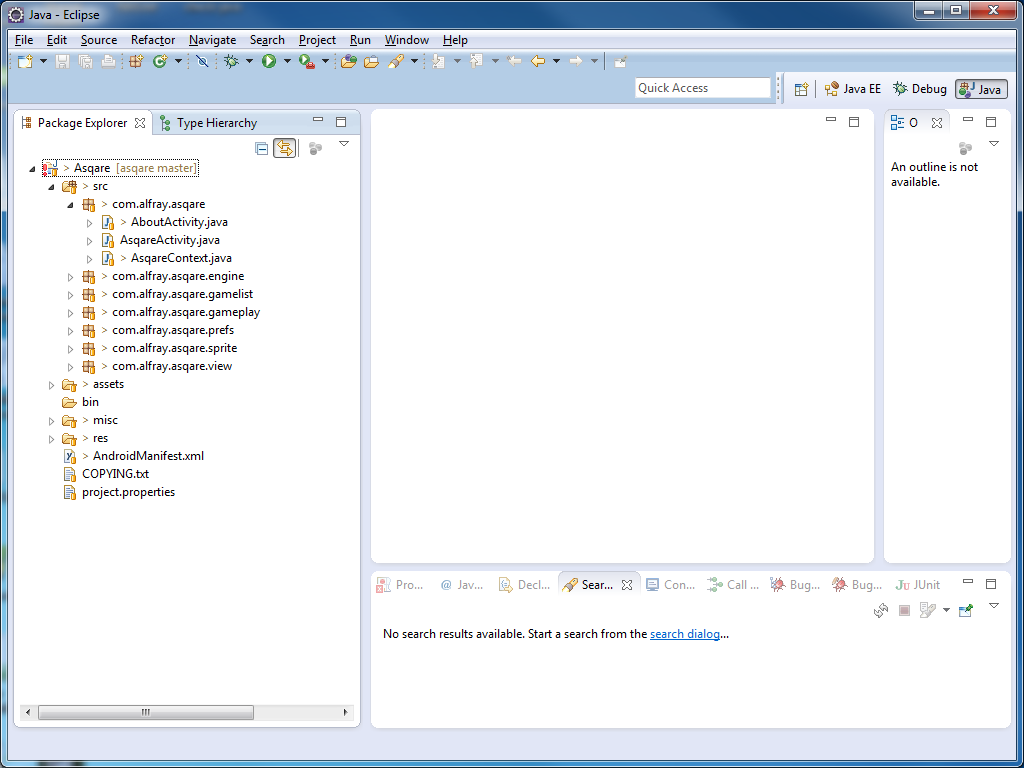Switch to the Type Hierarchy tab
This screenshot has height=768, width=1024.
tap(208, 123)
